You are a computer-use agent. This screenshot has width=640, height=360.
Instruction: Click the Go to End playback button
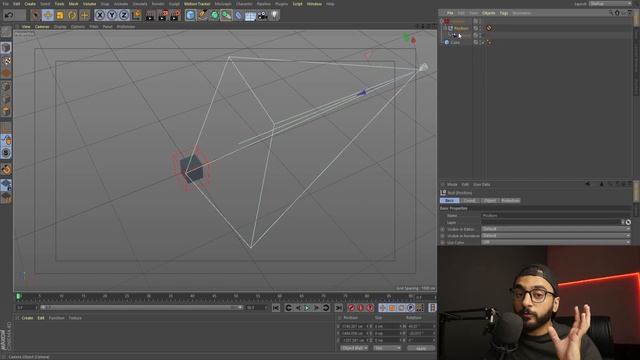[338, 308]
